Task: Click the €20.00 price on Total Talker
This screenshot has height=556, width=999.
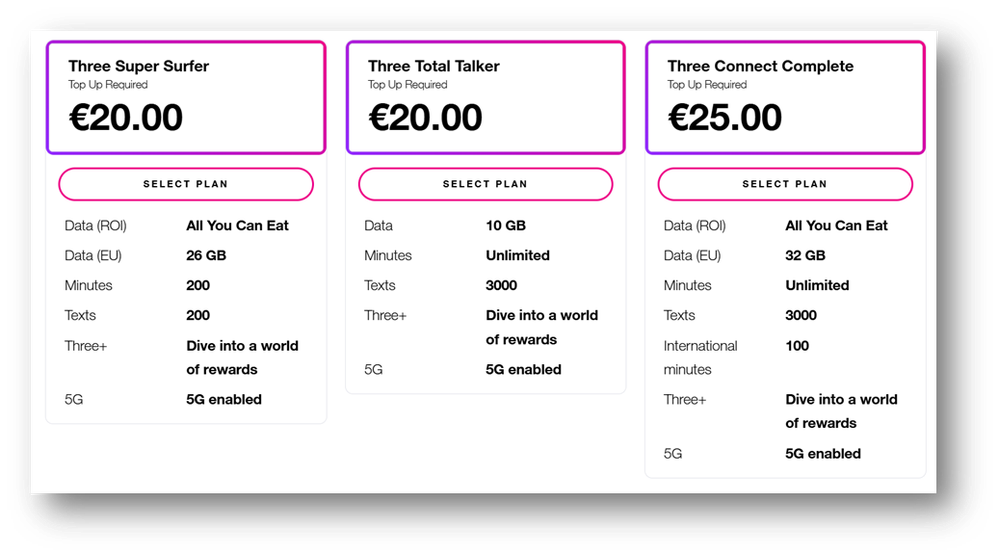Action: click(425, 118)
